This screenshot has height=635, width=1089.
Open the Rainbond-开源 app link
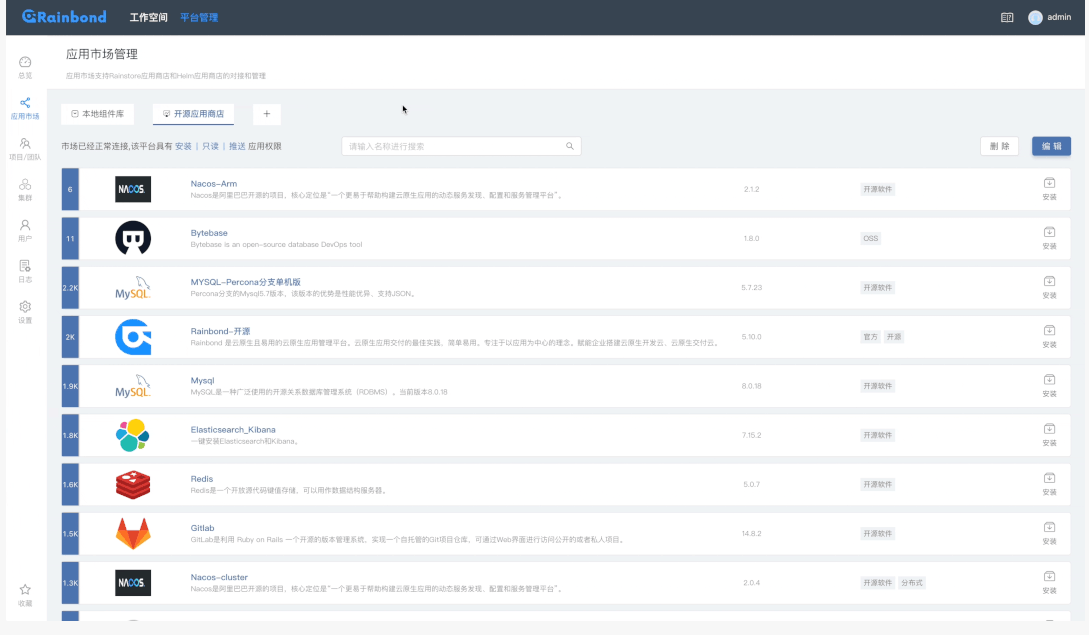[220, 331]
